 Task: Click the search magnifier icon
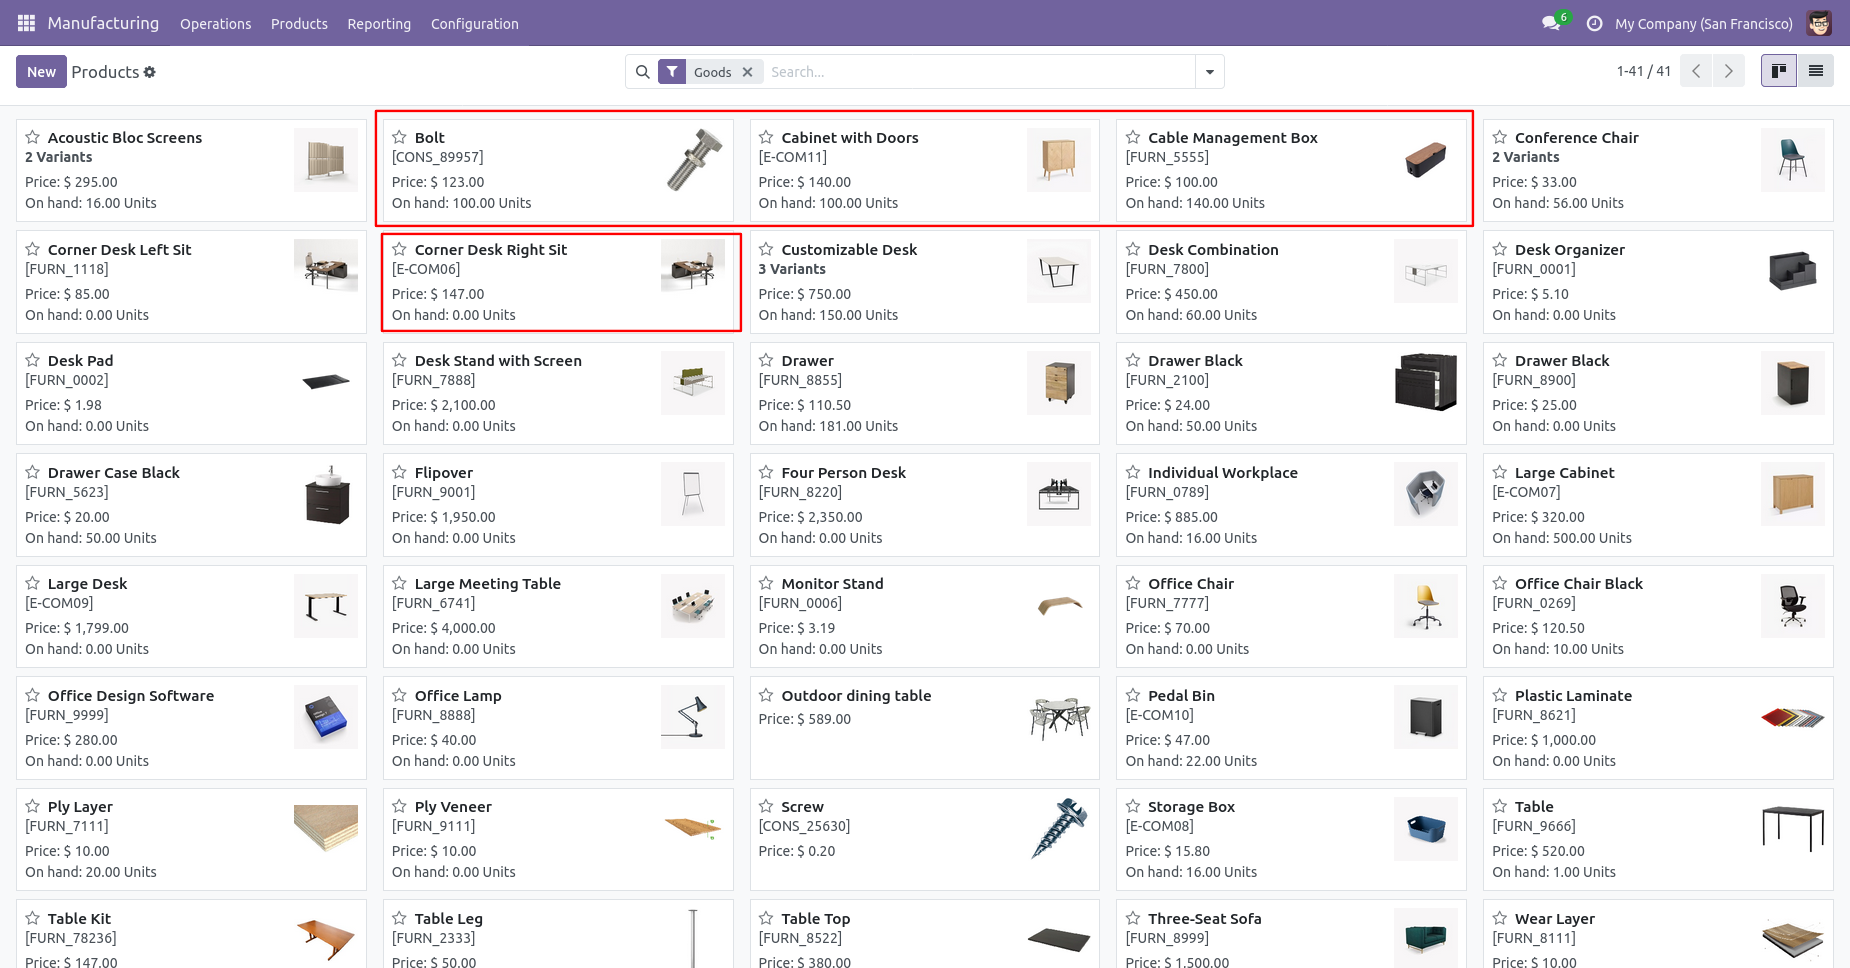(x=643, y=72)
